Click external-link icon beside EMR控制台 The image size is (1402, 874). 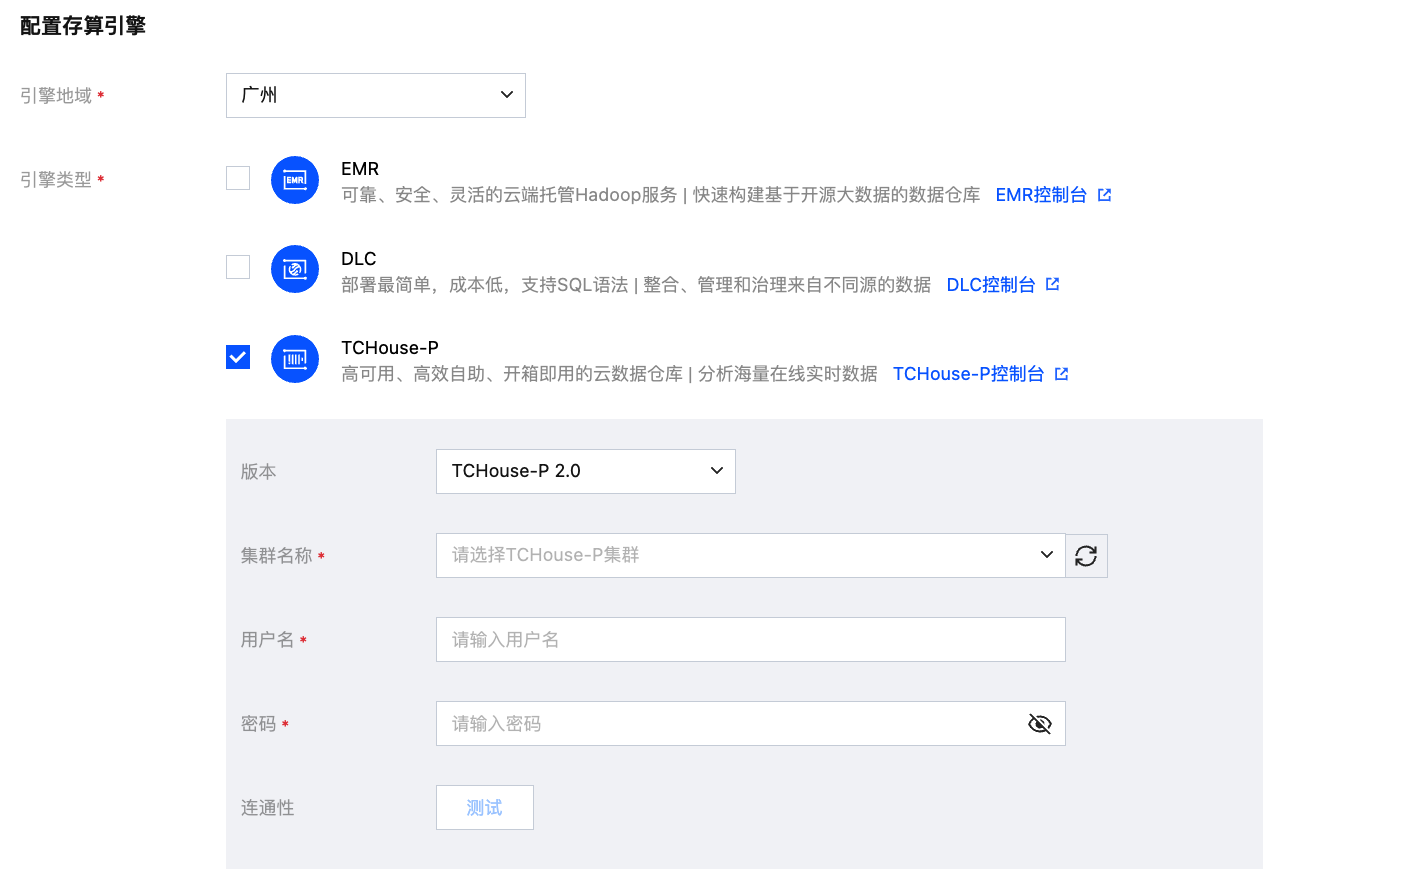[1104, 195]
